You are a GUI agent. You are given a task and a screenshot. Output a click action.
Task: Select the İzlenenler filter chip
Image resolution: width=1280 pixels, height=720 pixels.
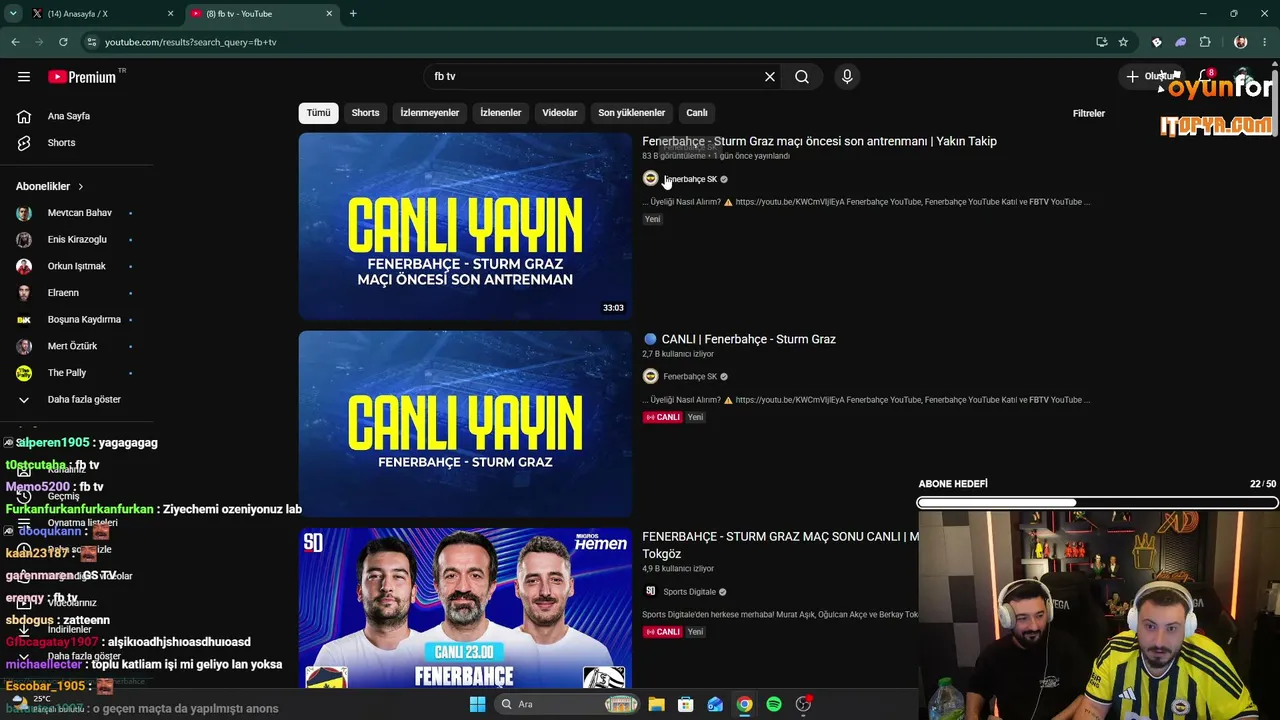pyautogui.click(x=501, y=113)
